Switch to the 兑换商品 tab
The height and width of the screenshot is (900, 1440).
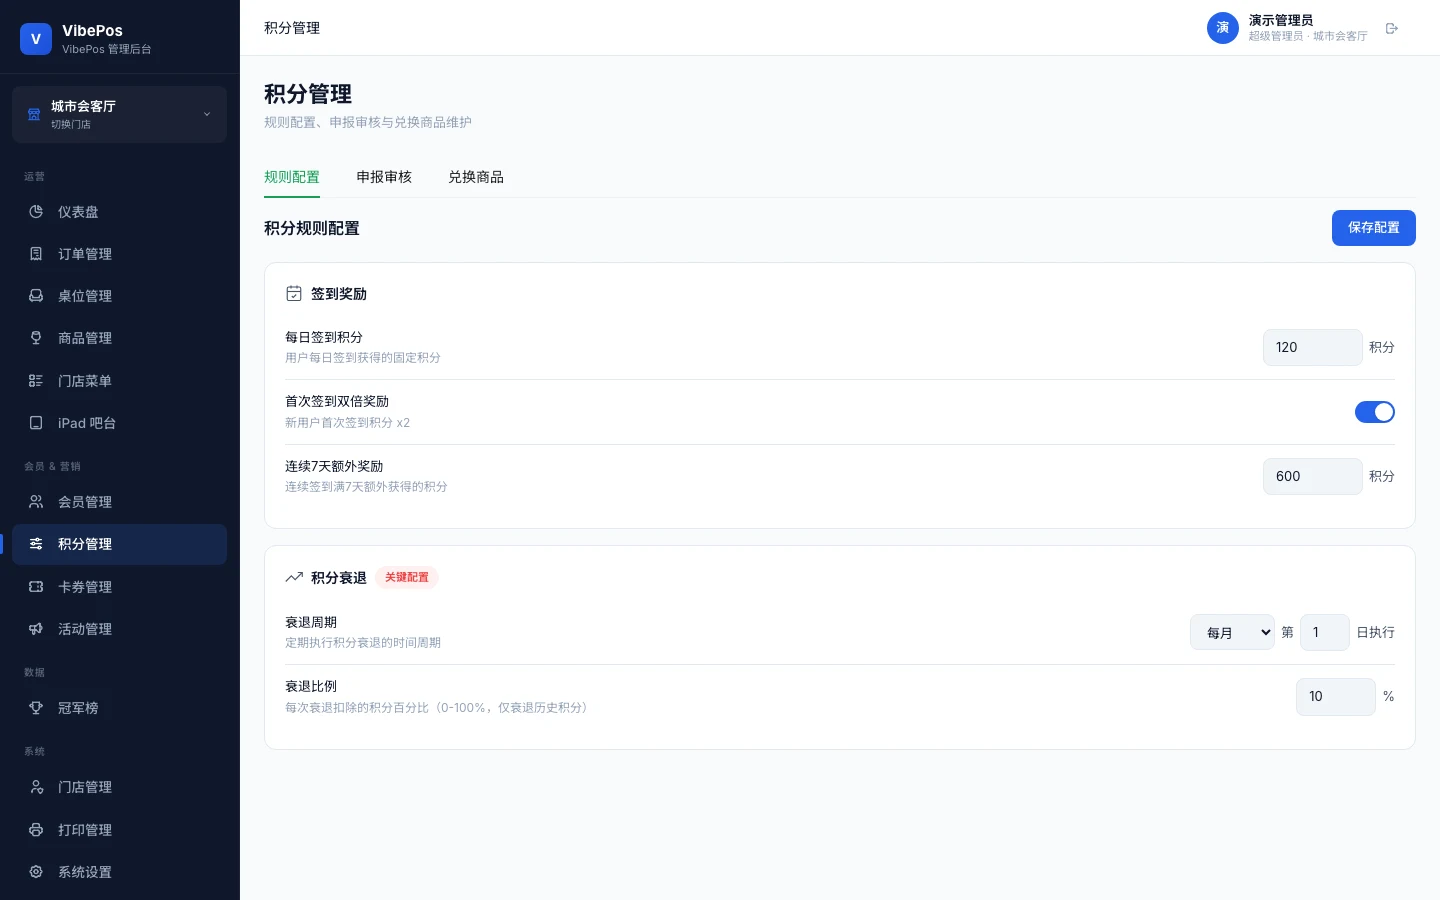click(x=476, y=177)
